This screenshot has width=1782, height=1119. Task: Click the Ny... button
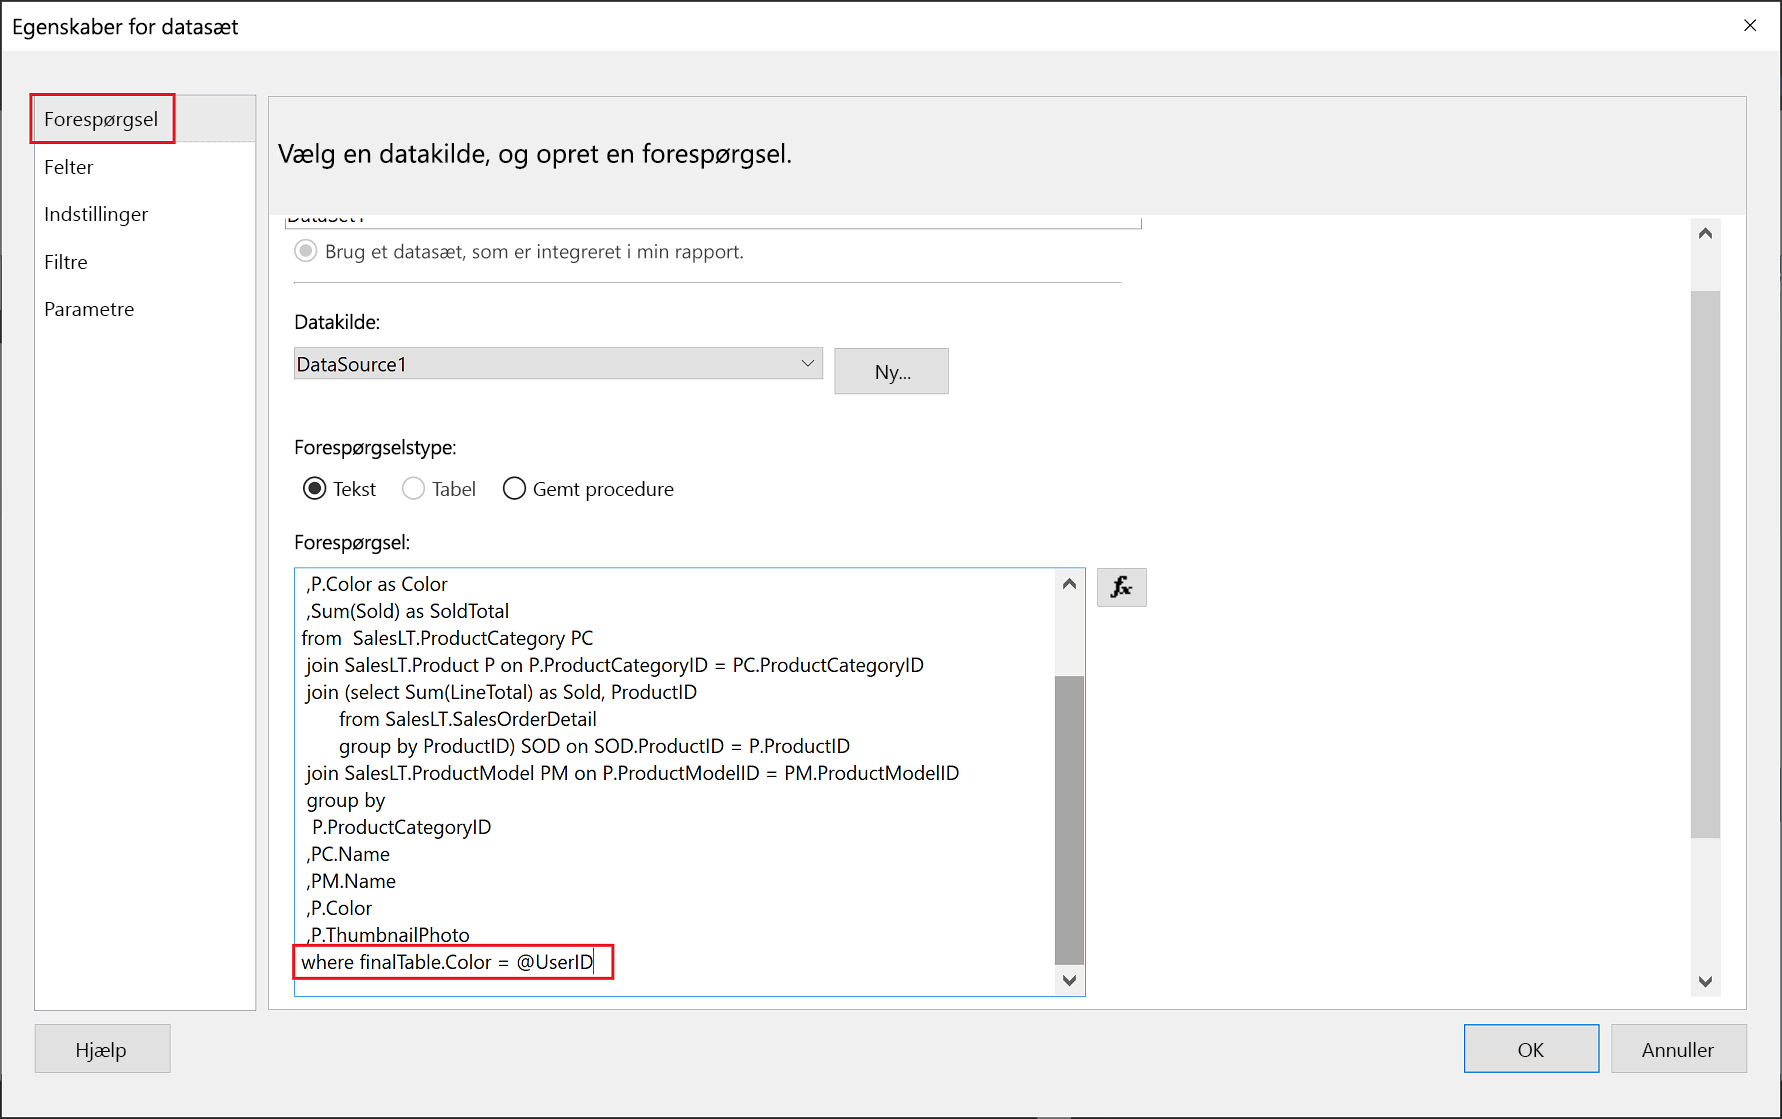pyautogui.click(x=891, y=371)
